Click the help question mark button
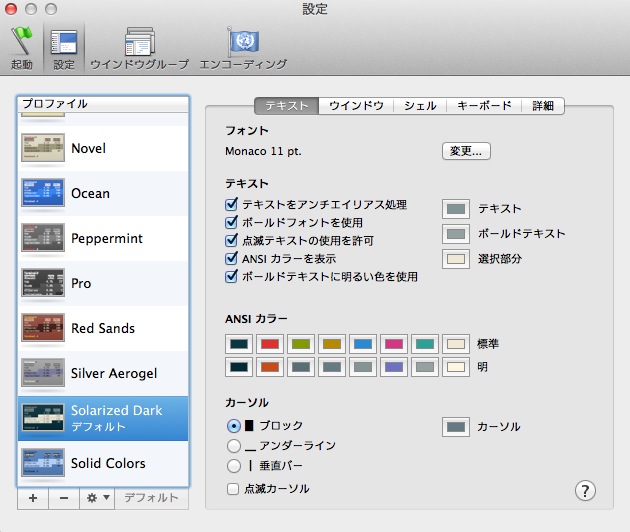The height and width of the screenshot is (532, 630). (586, 490)
